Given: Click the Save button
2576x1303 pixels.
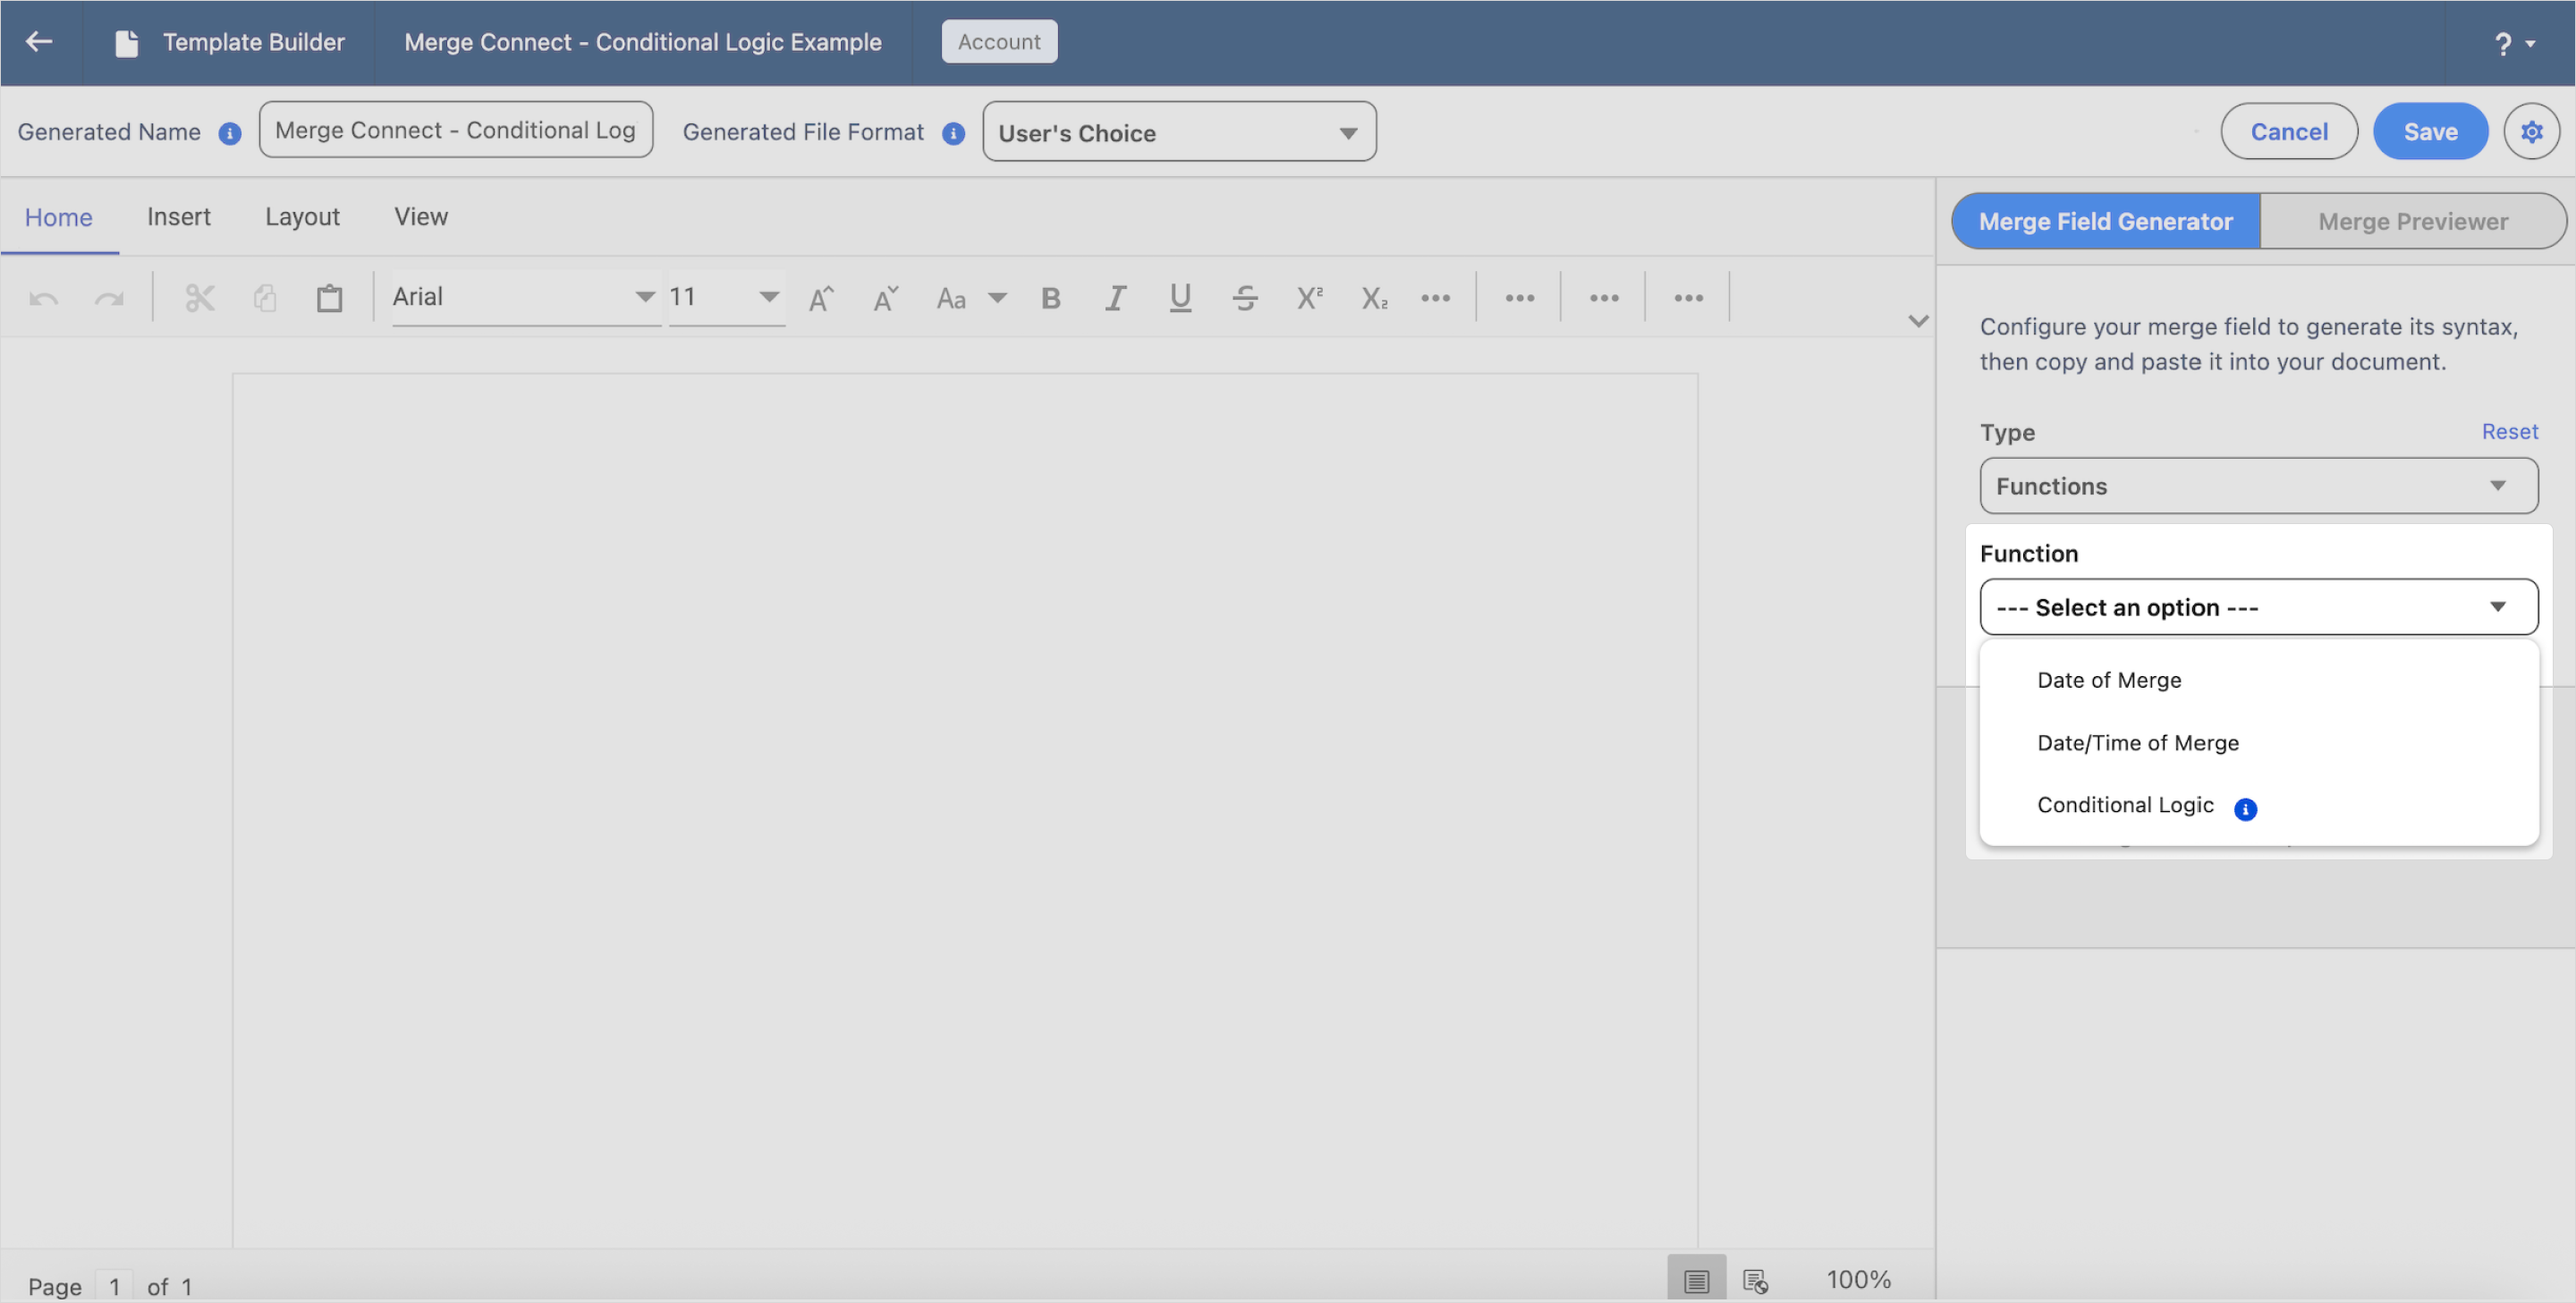Looking at the screenshot, I should coord(2430,131).
